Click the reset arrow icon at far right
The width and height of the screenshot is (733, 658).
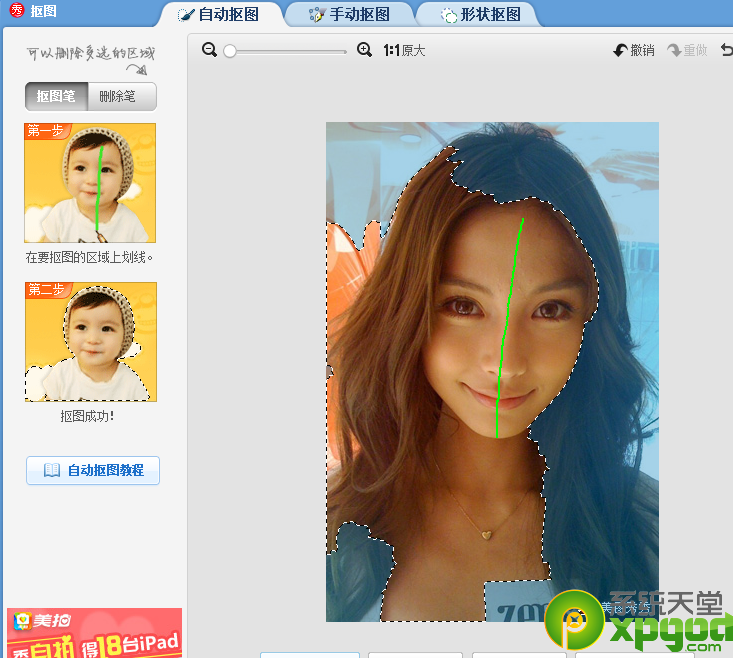(x=727, y=50)
